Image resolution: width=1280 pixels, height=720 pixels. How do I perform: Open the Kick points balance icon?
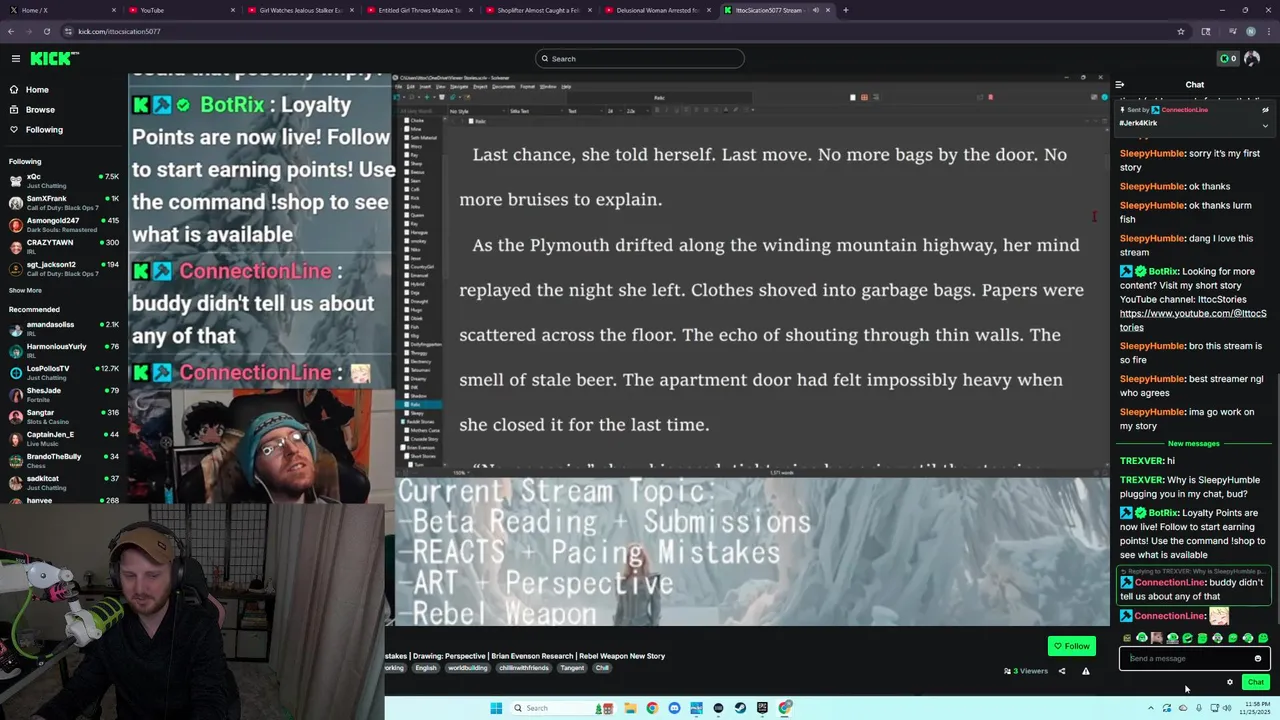coord(1227,58)
